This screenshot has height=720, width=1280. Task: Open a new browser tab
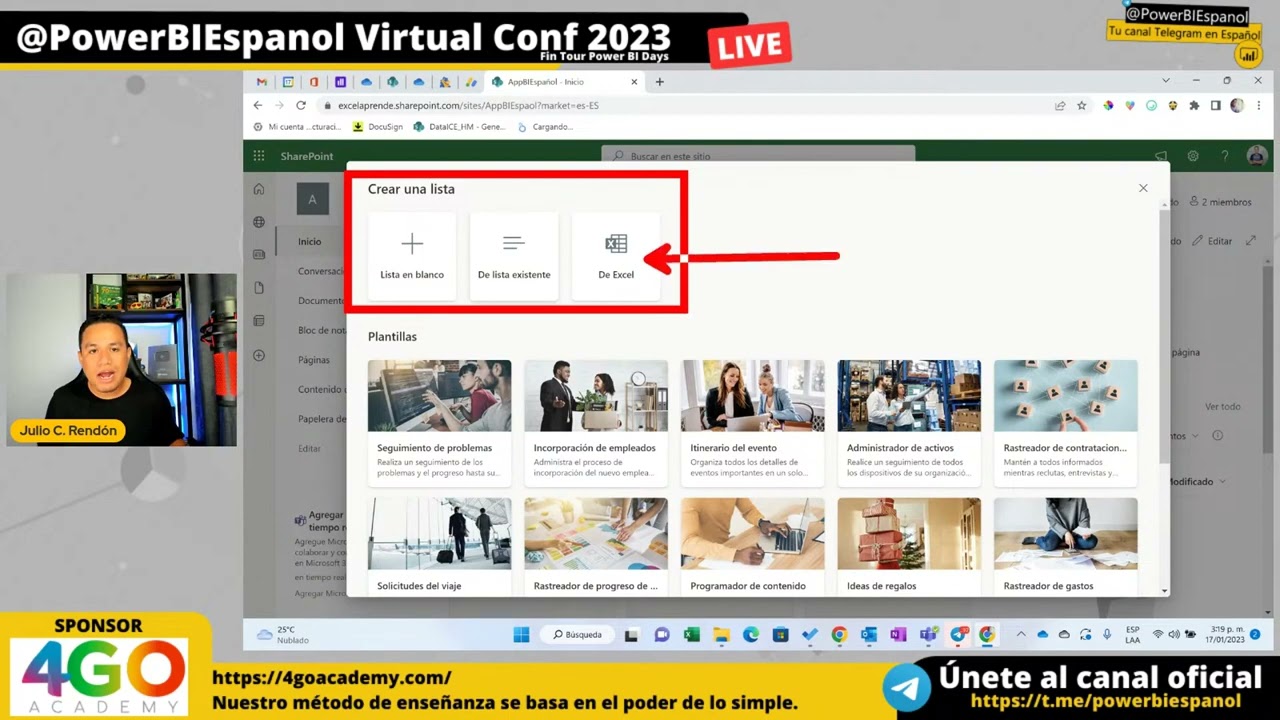659,82
